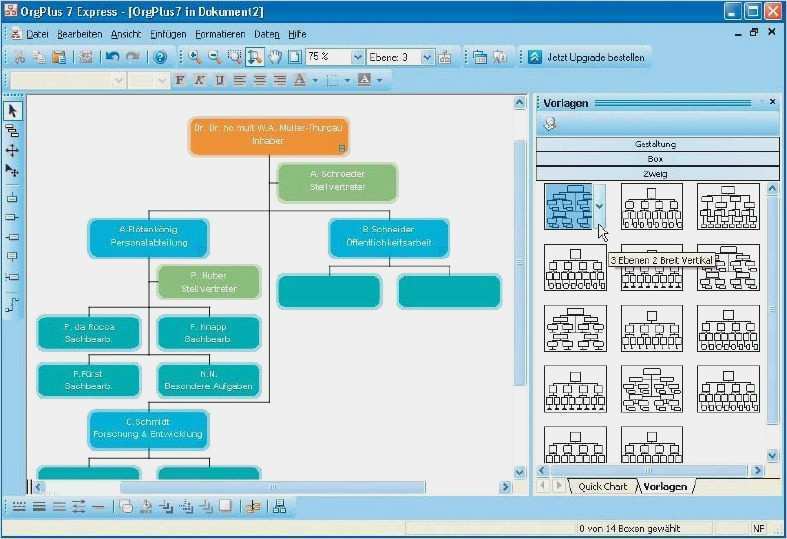This screenshot has height=539, width=787.
Task: Open the font color A dropdown arrow
Action: tap(315, 80)
